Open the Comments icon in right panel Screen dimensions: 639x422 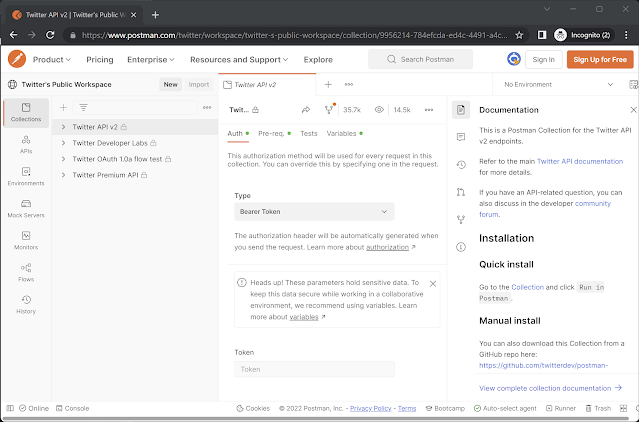[461, 137]
